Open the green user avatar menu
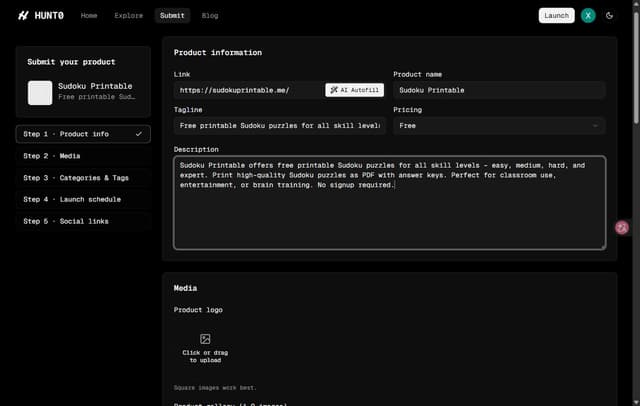The width and height of the screenshot is (640, 406). [x=588, y=16]
